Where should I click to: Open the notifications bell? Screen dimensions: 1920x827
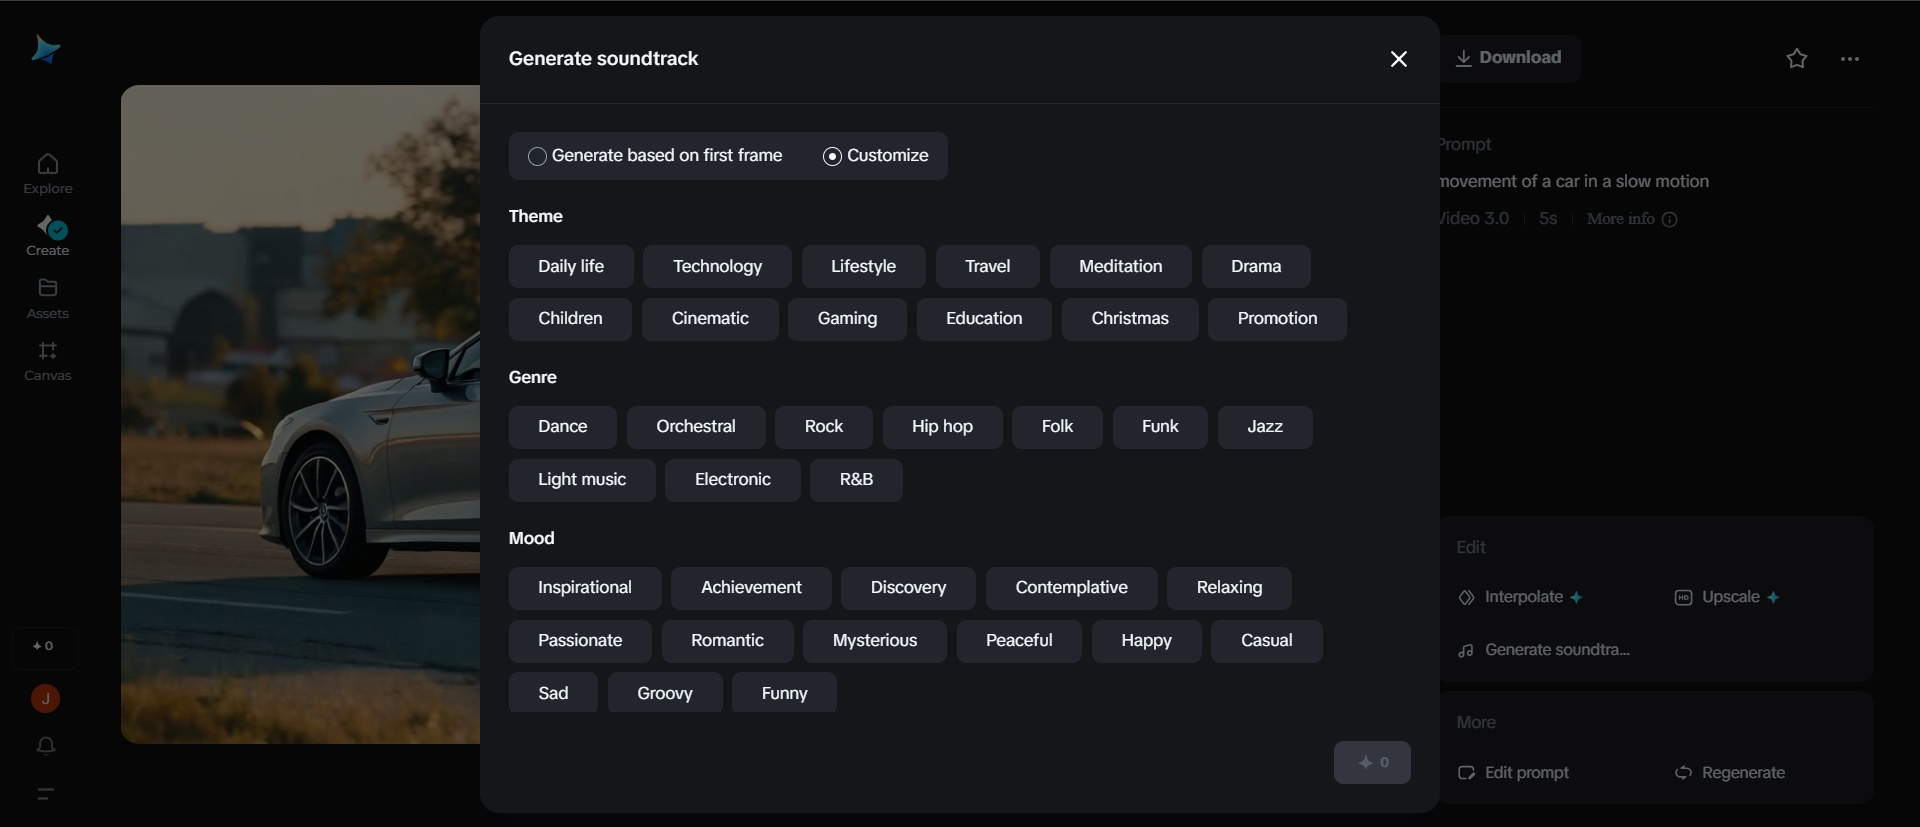(44, 746)
